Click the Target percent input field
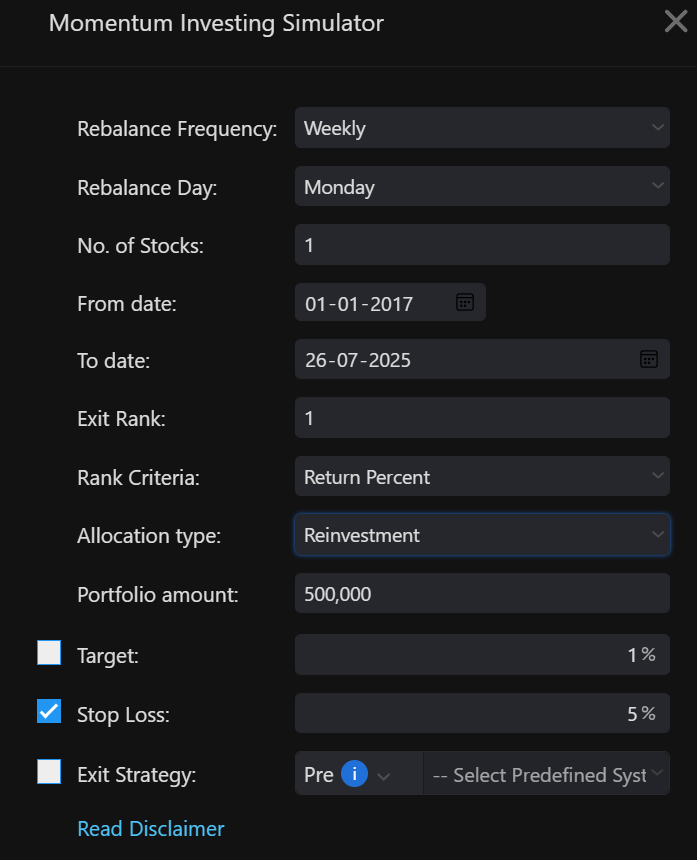This screenshot has height=860, width=697. (482, 655)
